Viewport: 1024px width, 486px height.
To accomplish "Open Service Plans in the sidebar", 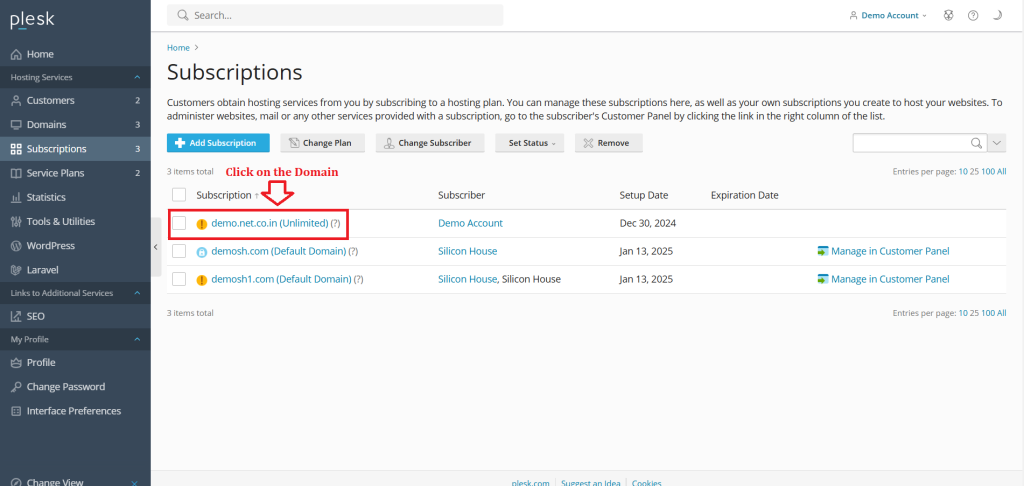I will (x=75, y=173).
